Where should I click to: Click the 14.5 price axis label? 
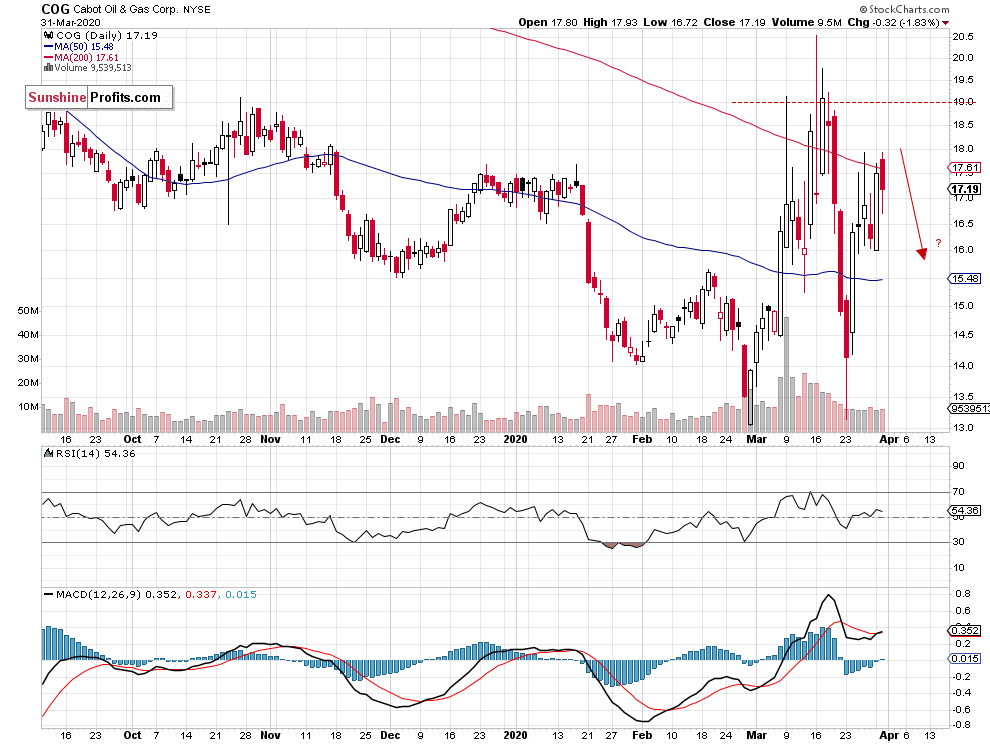pos(963,334)
